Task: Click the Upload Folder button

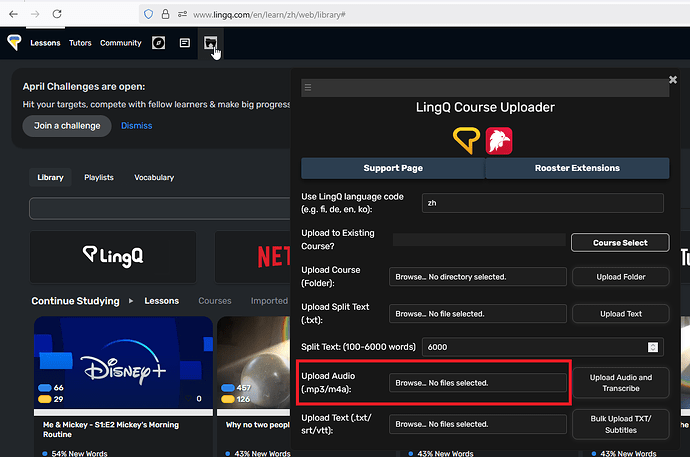Action: (620, 277)
